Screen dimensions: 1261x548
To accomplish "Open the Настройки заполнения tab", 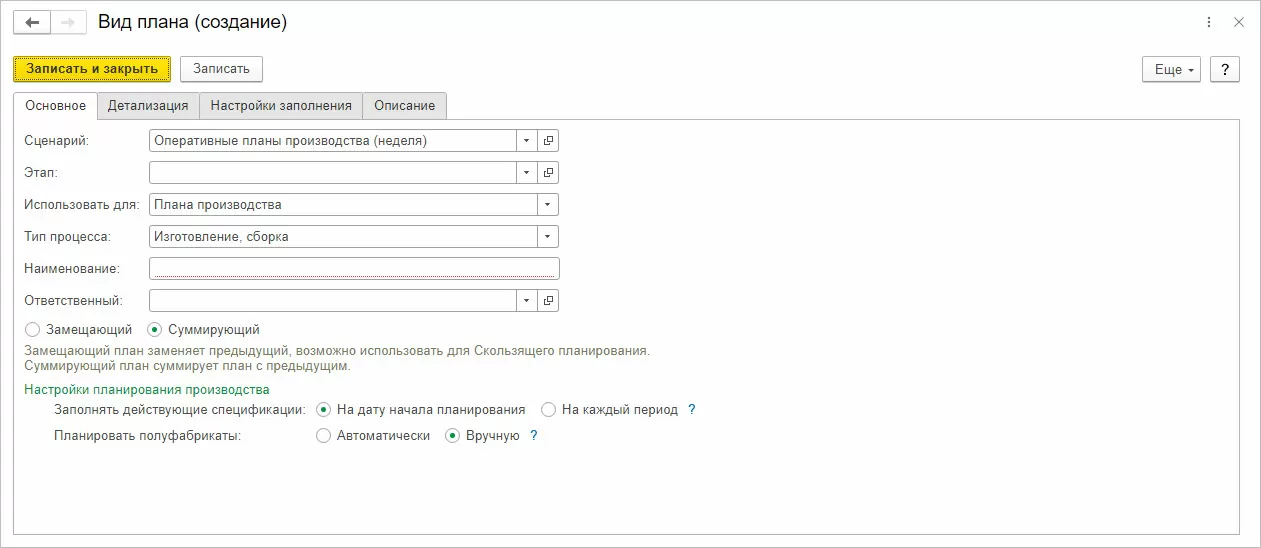I will tap(280, 105).
